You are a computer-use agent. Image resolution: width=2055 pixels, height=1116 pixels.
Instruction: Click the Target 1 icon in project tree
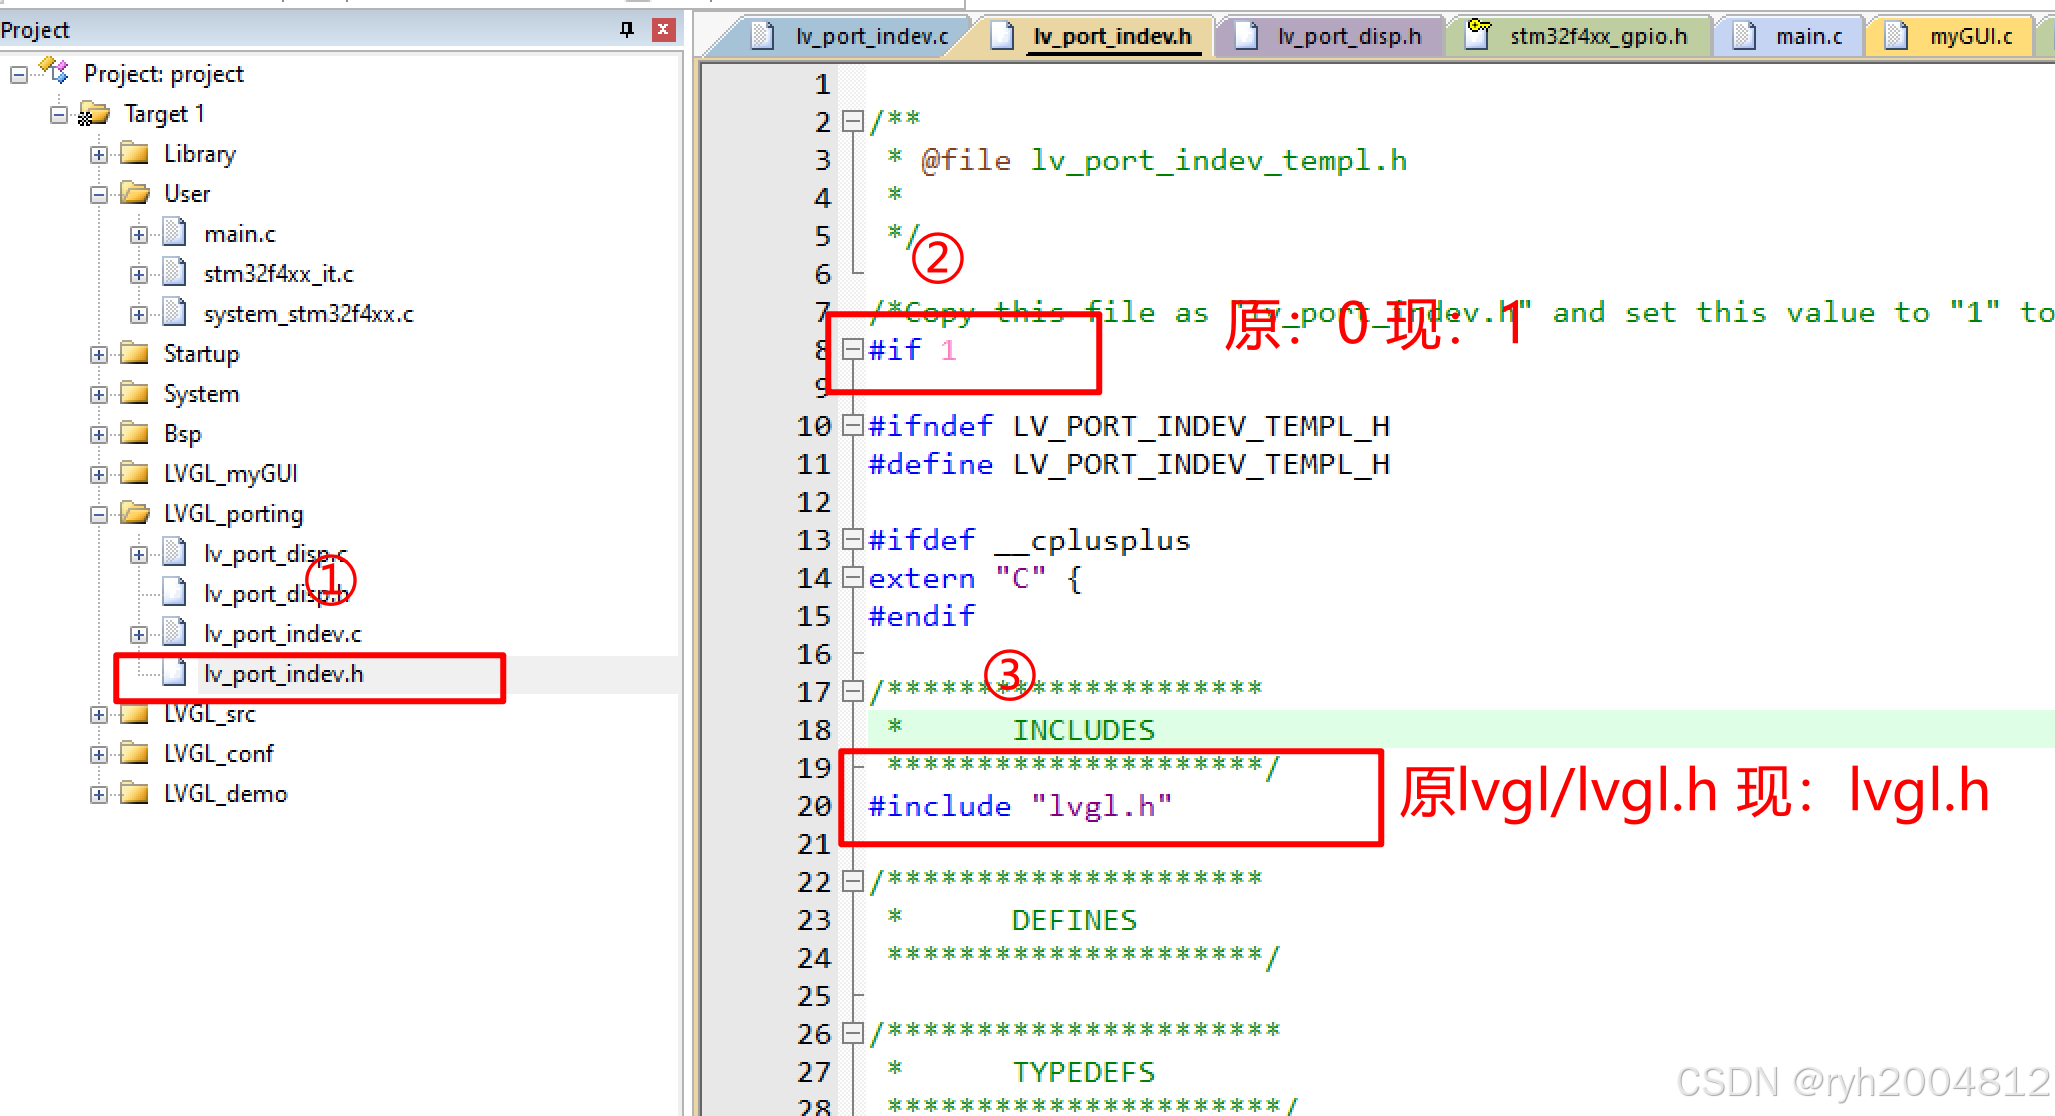click(95, 113)
